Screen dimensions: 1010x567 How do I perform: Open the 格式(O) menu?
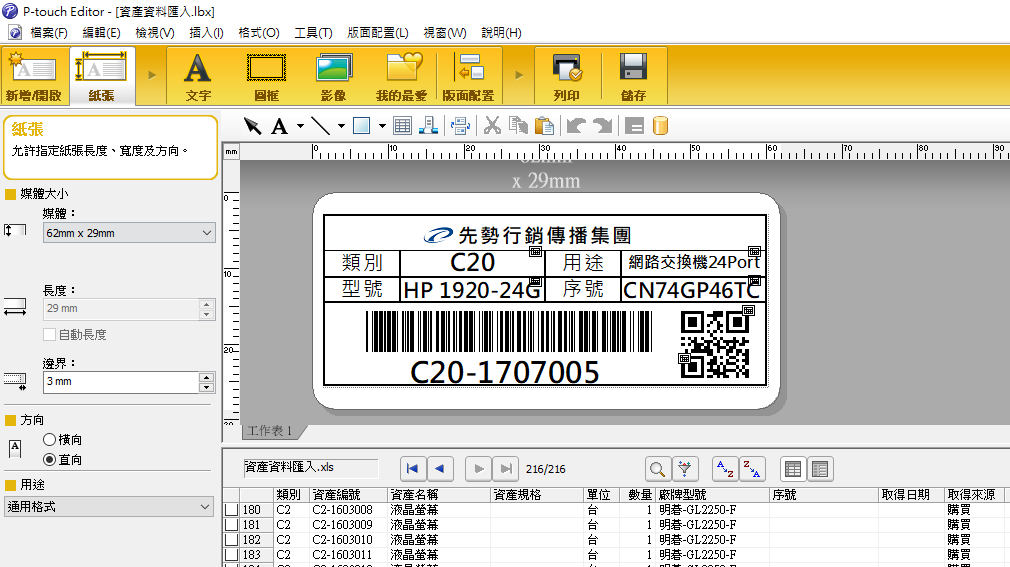259,32
